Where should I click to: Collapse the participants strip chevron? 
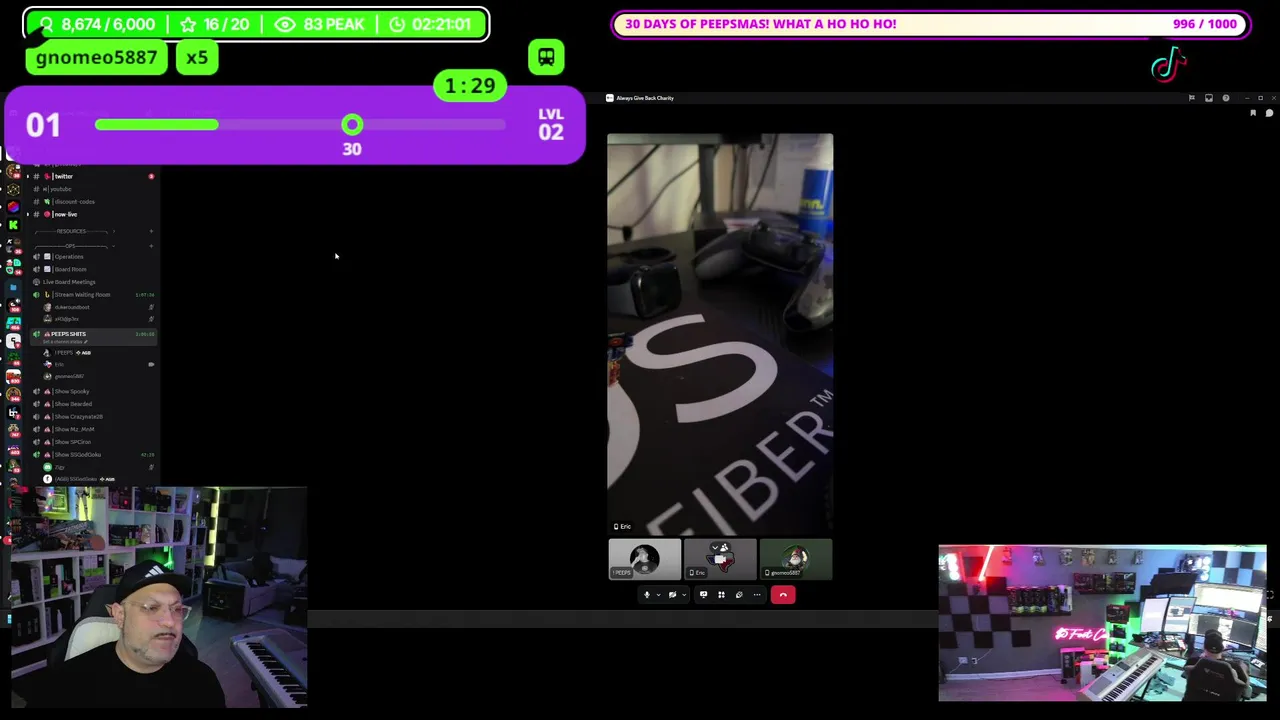pyautogui.click(x=715, y=548)
